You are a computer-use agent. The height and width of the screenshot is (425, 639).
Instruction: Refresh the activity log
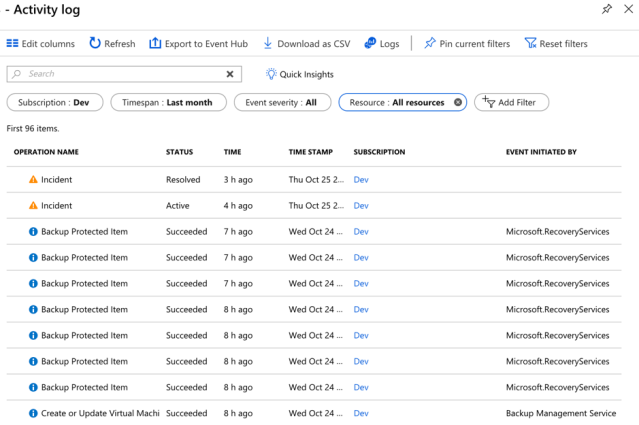click(x=112, y=44)
